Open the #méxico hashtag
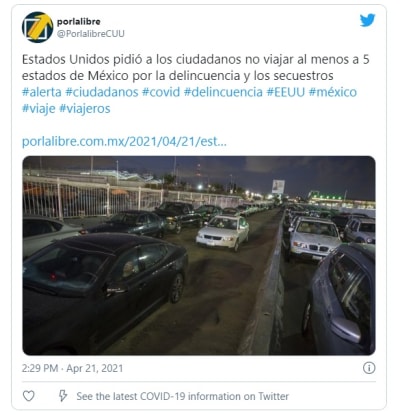Image resolution: width=400 pixels, height=415 pixels. pos(333,92)
